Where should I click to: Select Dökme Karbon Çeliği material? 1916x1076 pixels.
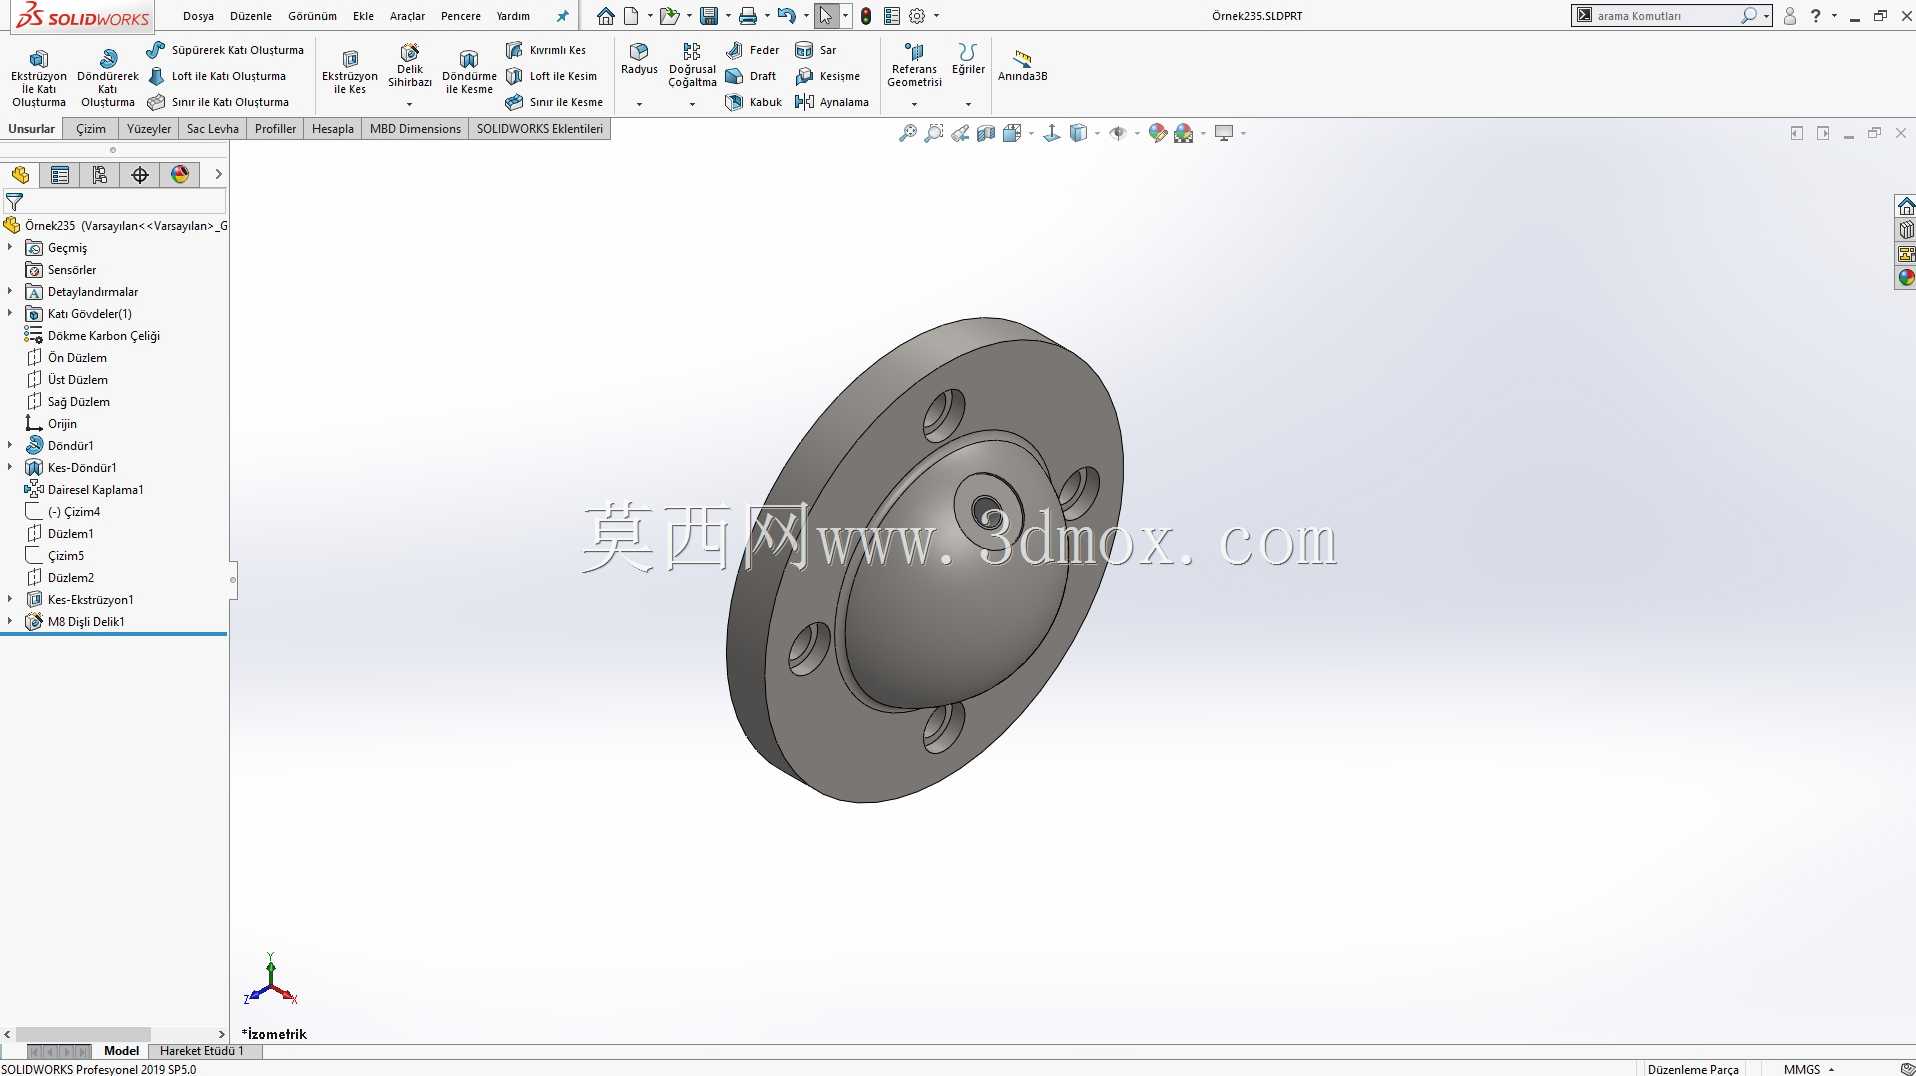pyautogui.click(x=92, y=335)
